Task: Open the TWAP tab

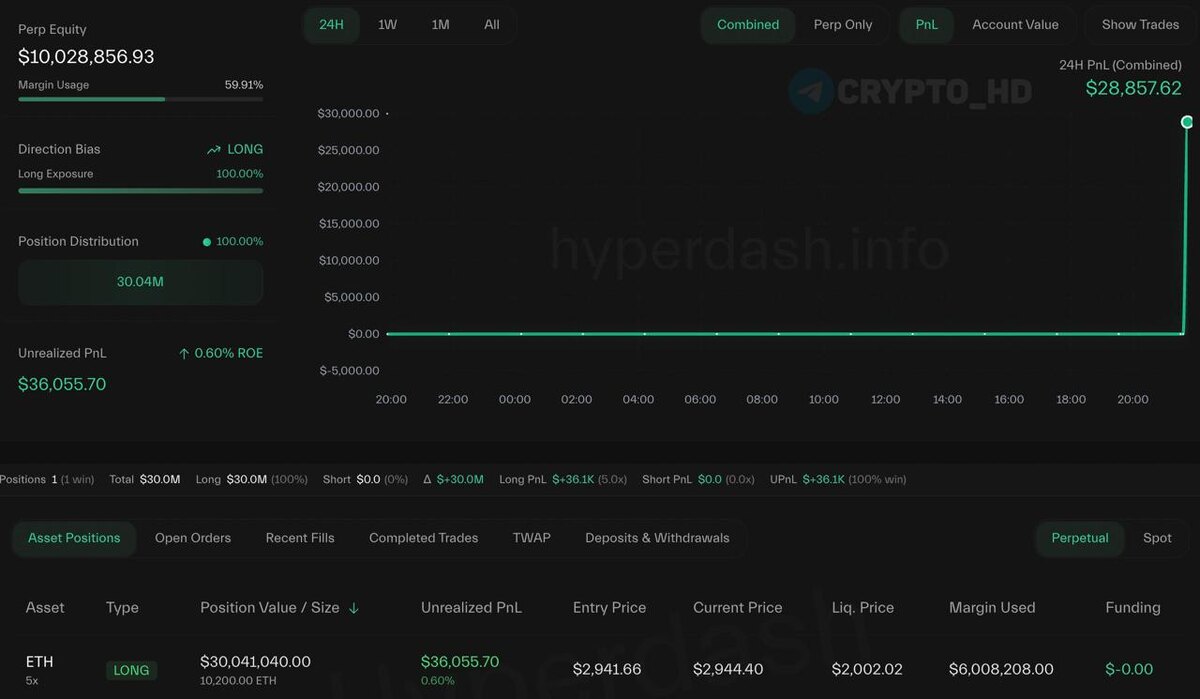Action: coord(532,538)
